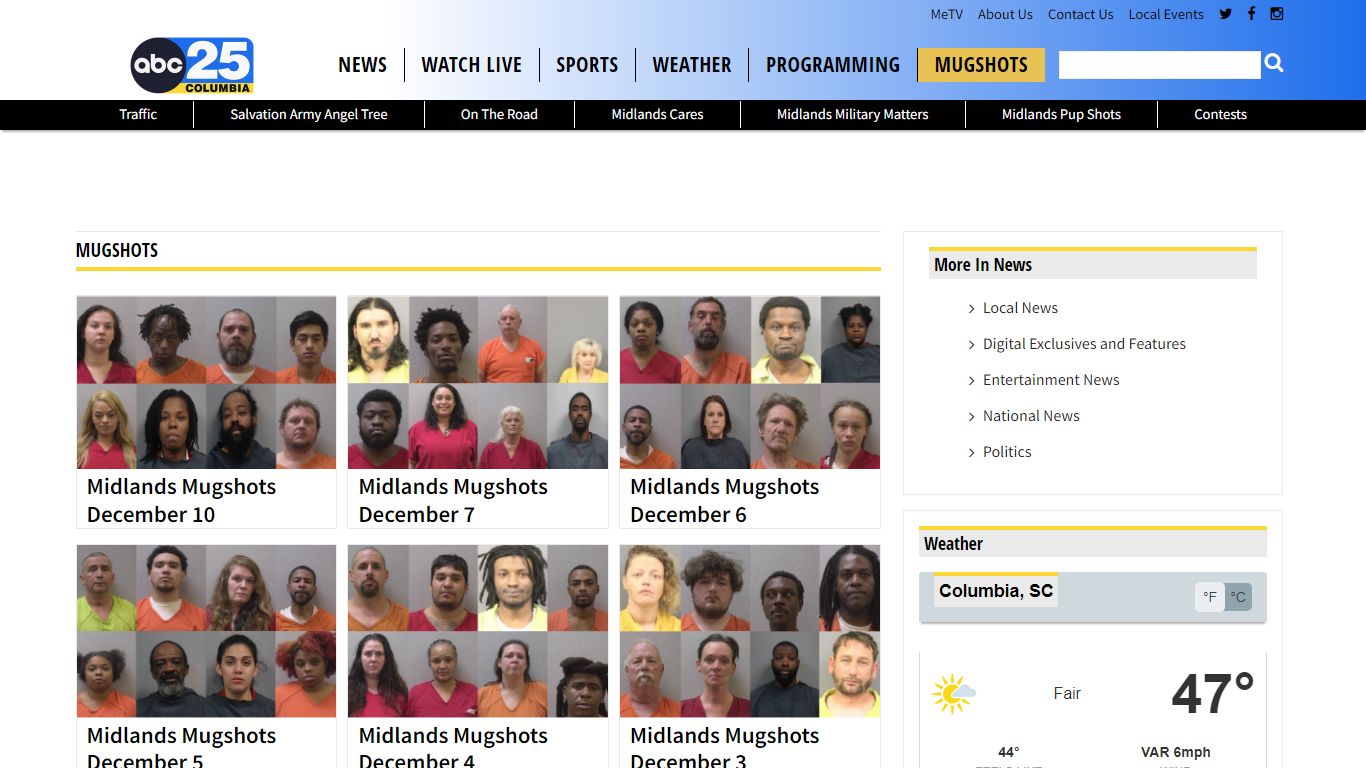Go to home via ABC 25 Columbia logo
The image size is (1366, 768).
(192, 65)
